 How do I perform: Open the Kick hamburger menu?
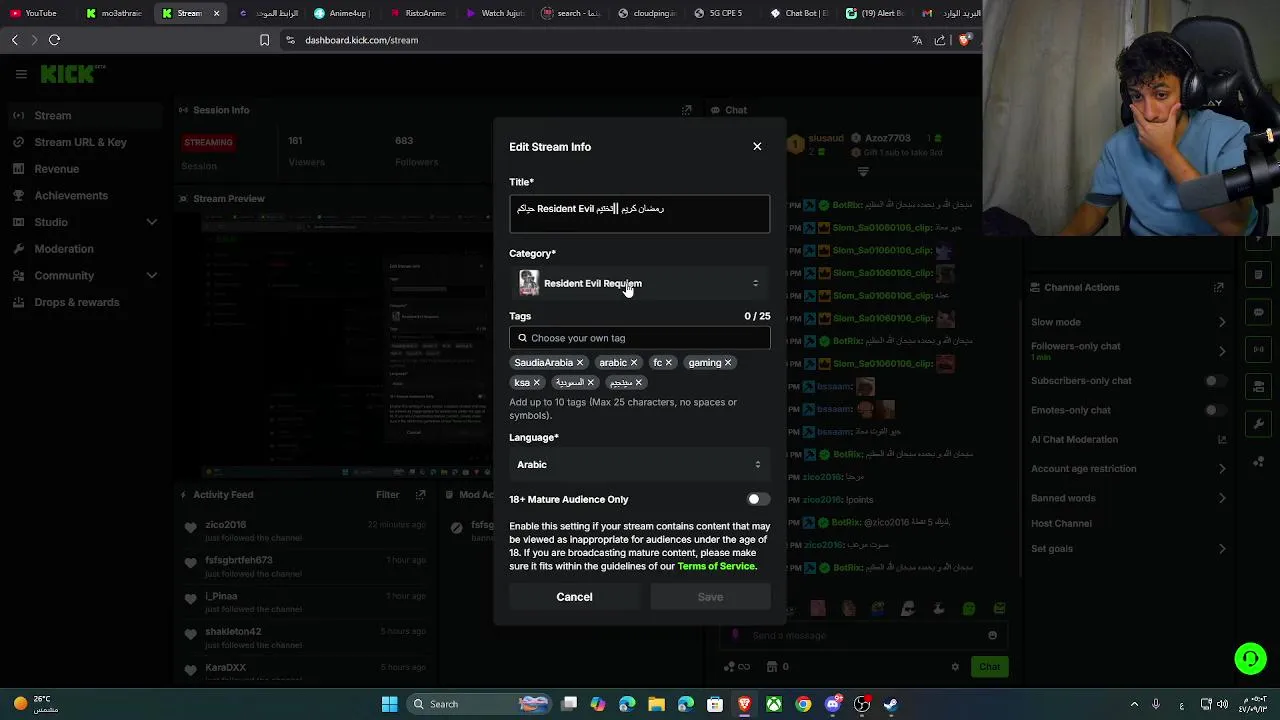pyautogui.click(x=21, y=74)
